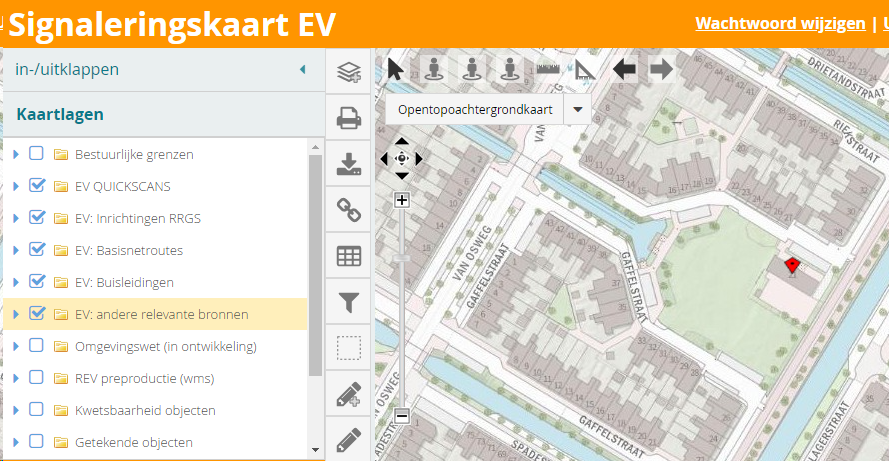
Task: Click the print map icon
Action: 348,120
